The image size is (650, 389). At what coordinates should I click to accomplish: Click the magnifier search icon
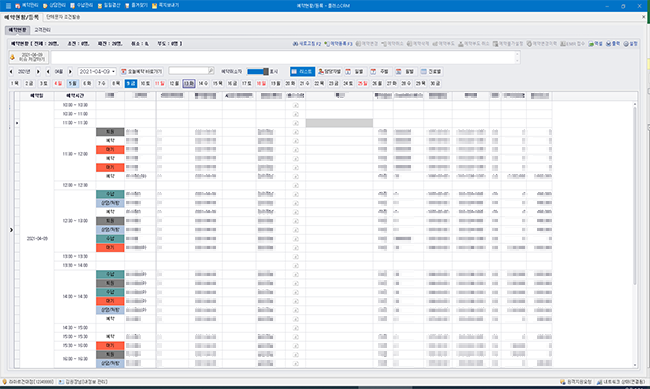(x=211, y=71)
